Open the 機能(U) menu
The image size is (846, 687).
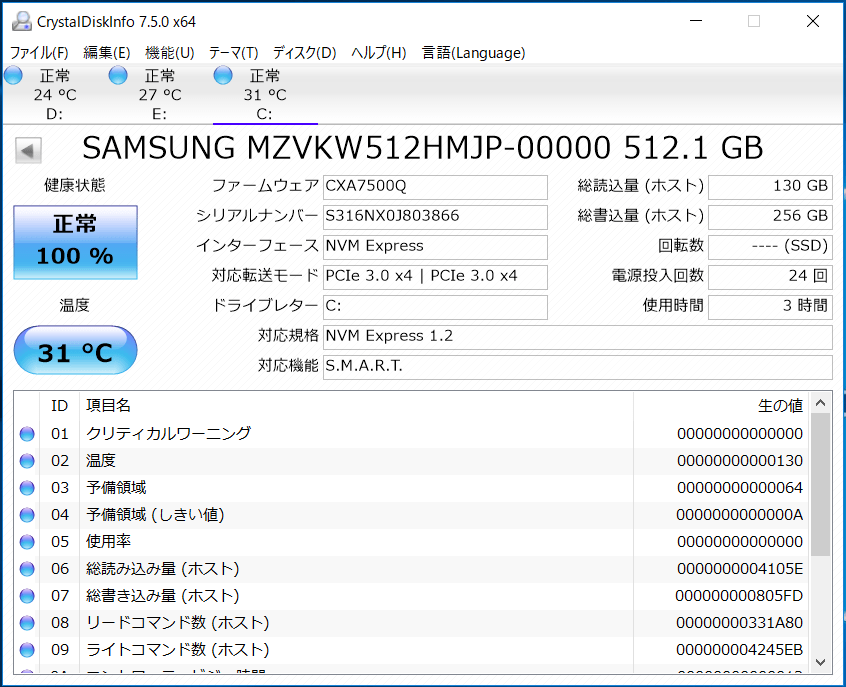170,53
